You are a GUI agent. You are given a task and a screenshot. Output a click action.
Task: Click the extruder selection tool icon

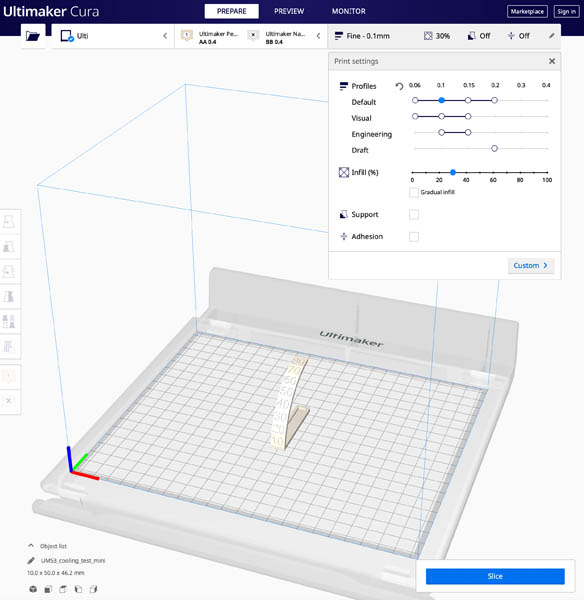click(x=9, y=376)
